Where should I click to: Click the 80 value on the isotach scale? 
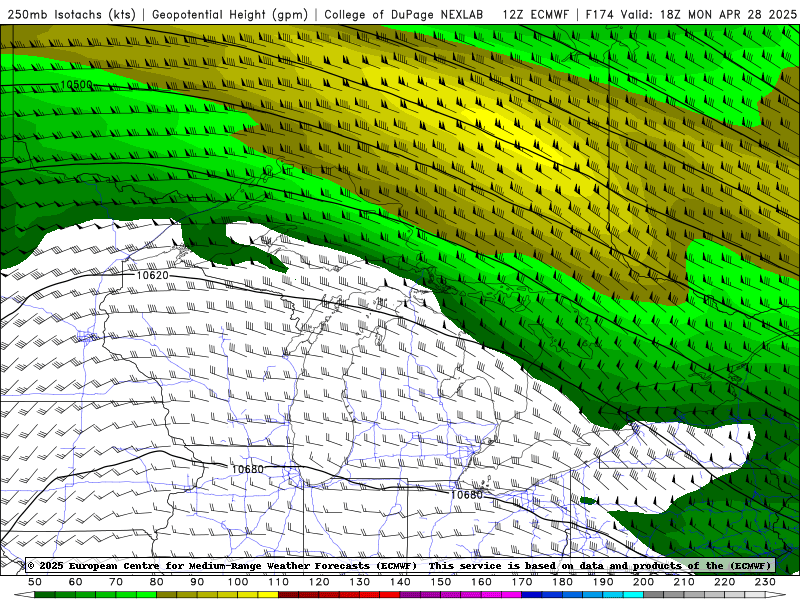[157, 582]
